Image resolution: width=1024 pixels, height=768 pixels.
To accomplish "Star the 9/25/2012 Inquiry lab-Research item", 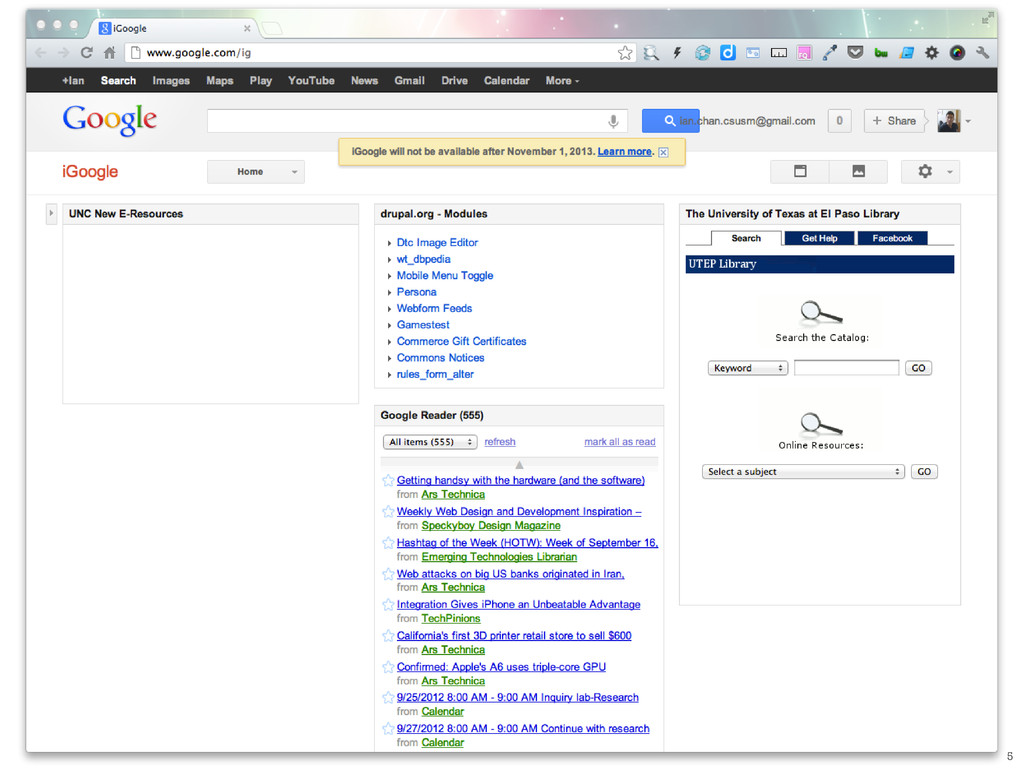I will click(388, 697).
